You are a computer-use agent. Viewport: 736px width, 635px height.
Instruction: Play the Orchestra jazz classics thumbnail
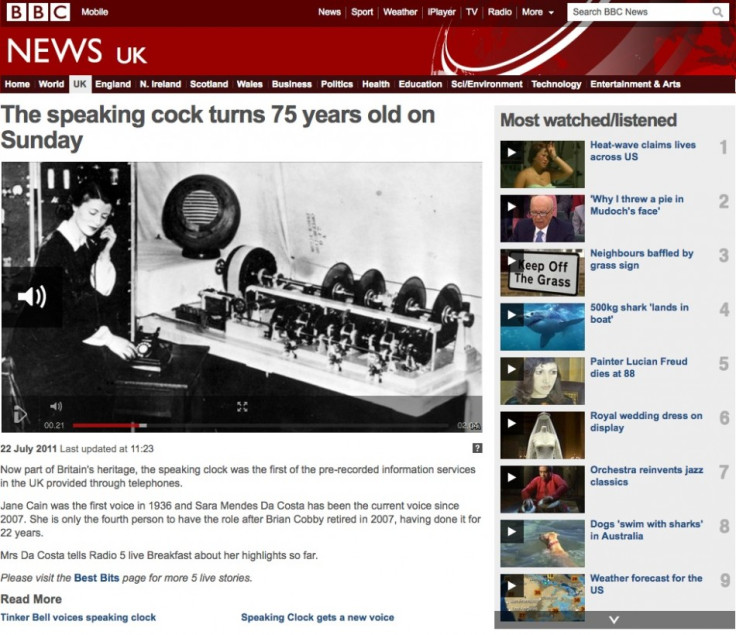[542, 489]
